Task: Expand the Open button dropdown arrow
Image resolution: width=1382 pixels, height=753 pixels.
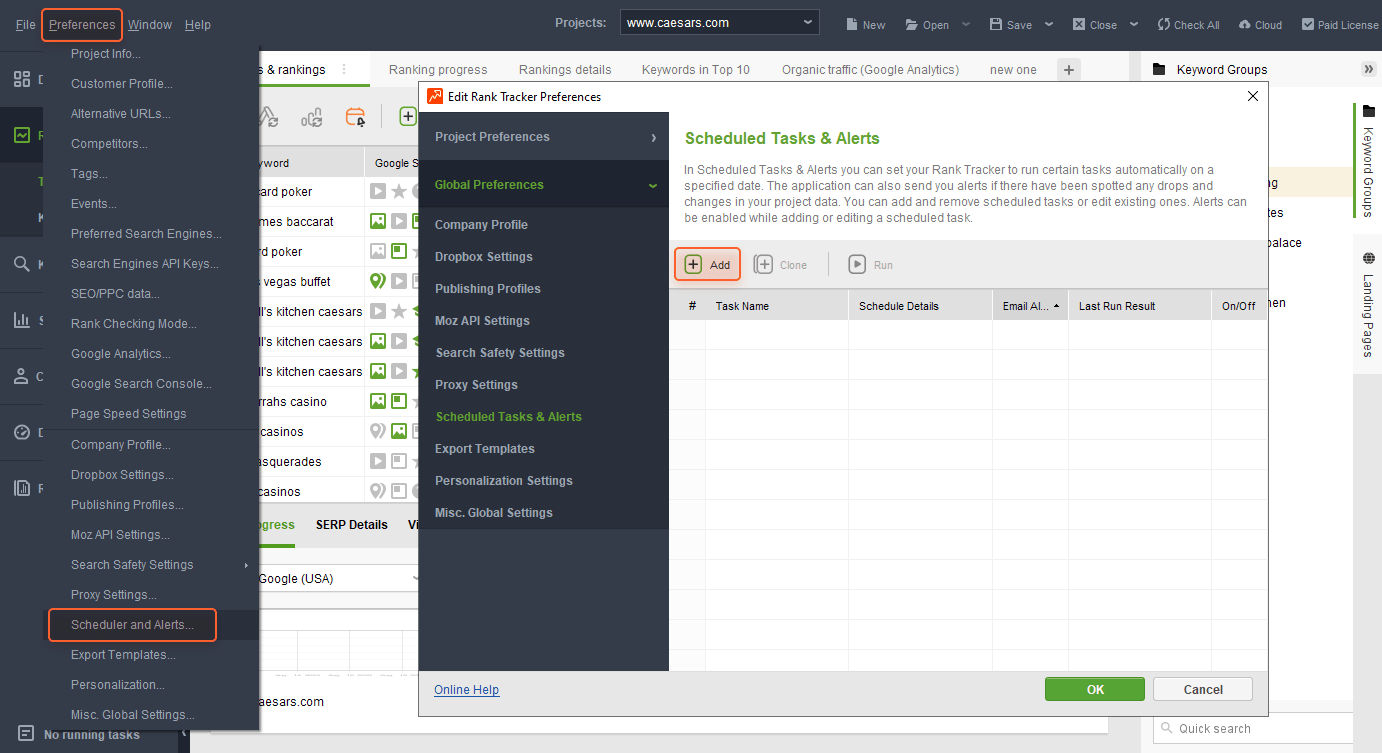Action: point(966,25)
